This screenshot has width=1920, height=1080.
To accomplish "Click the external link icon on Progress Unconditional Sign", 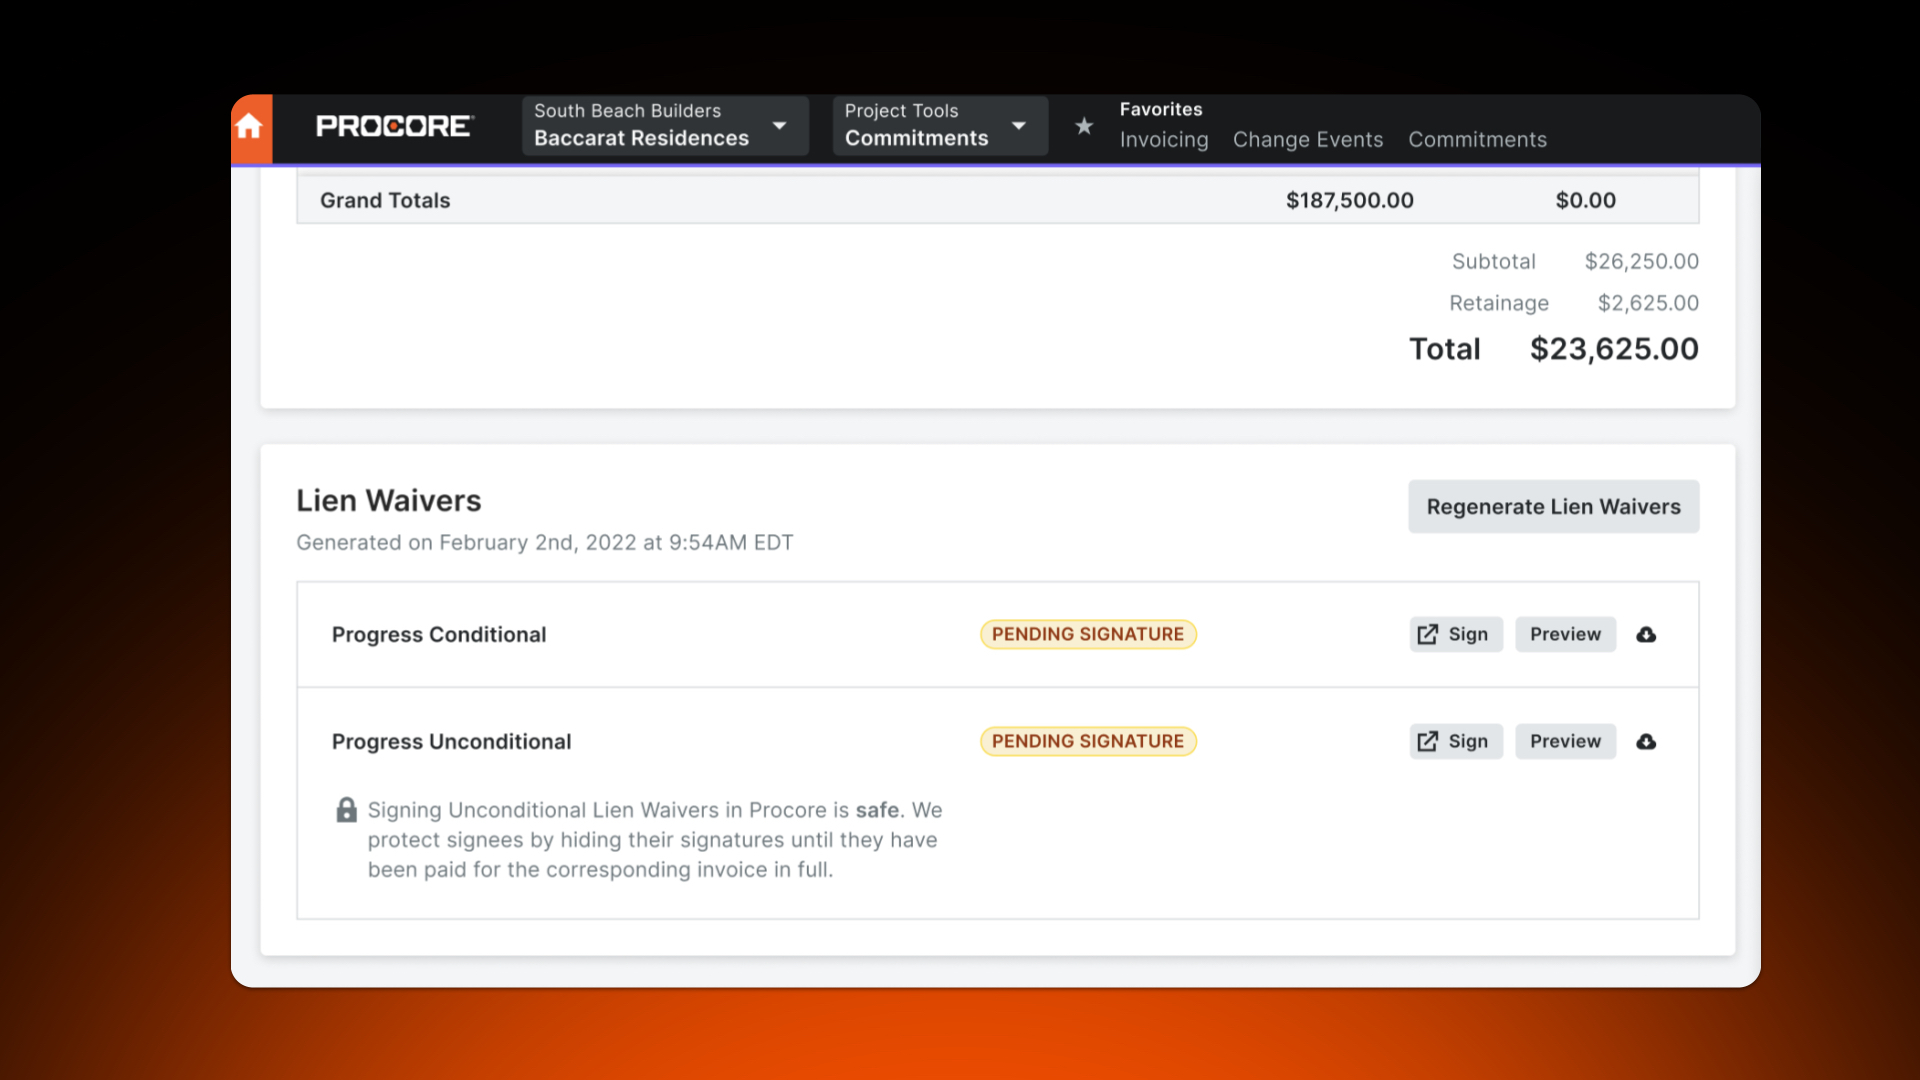I will coord(1428,741).
